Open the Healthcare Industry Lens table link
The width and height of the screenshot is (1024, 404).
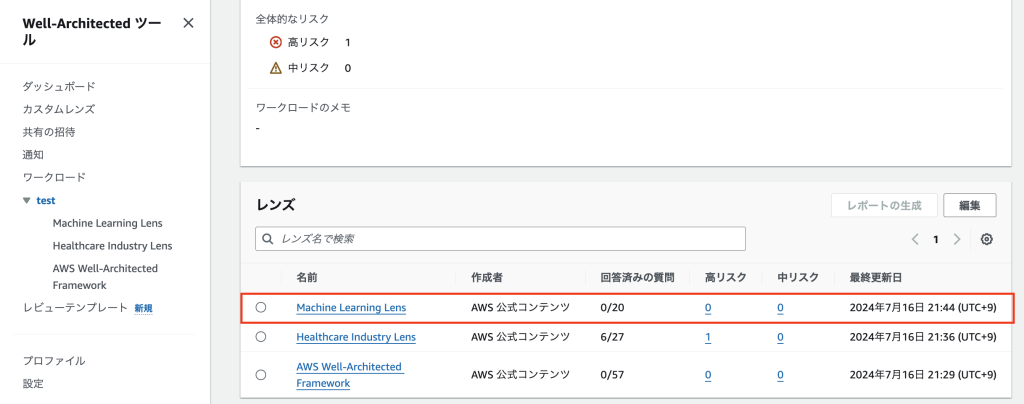[356, 337]
